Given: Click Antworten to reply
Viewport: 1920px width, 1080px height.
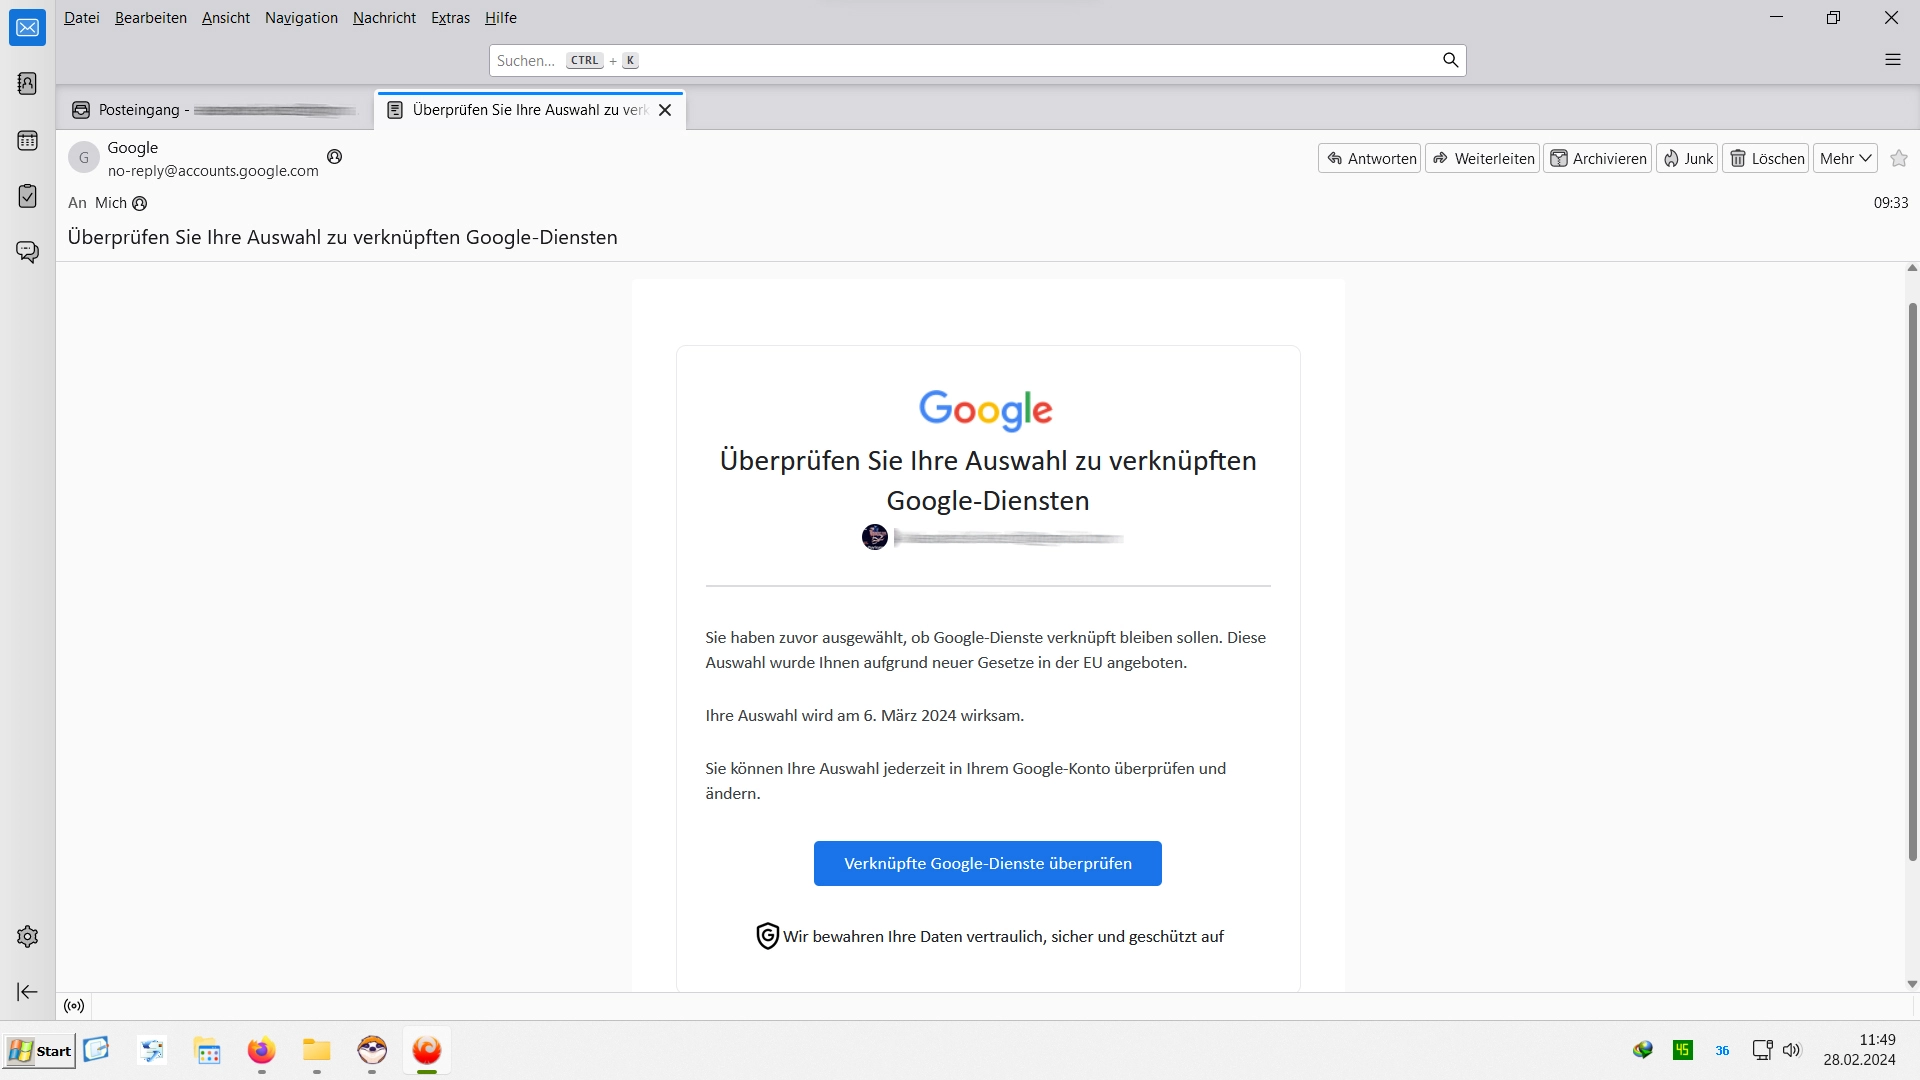Looking at the screenshot, I should pyautogui.click(x=1370, y=158).
